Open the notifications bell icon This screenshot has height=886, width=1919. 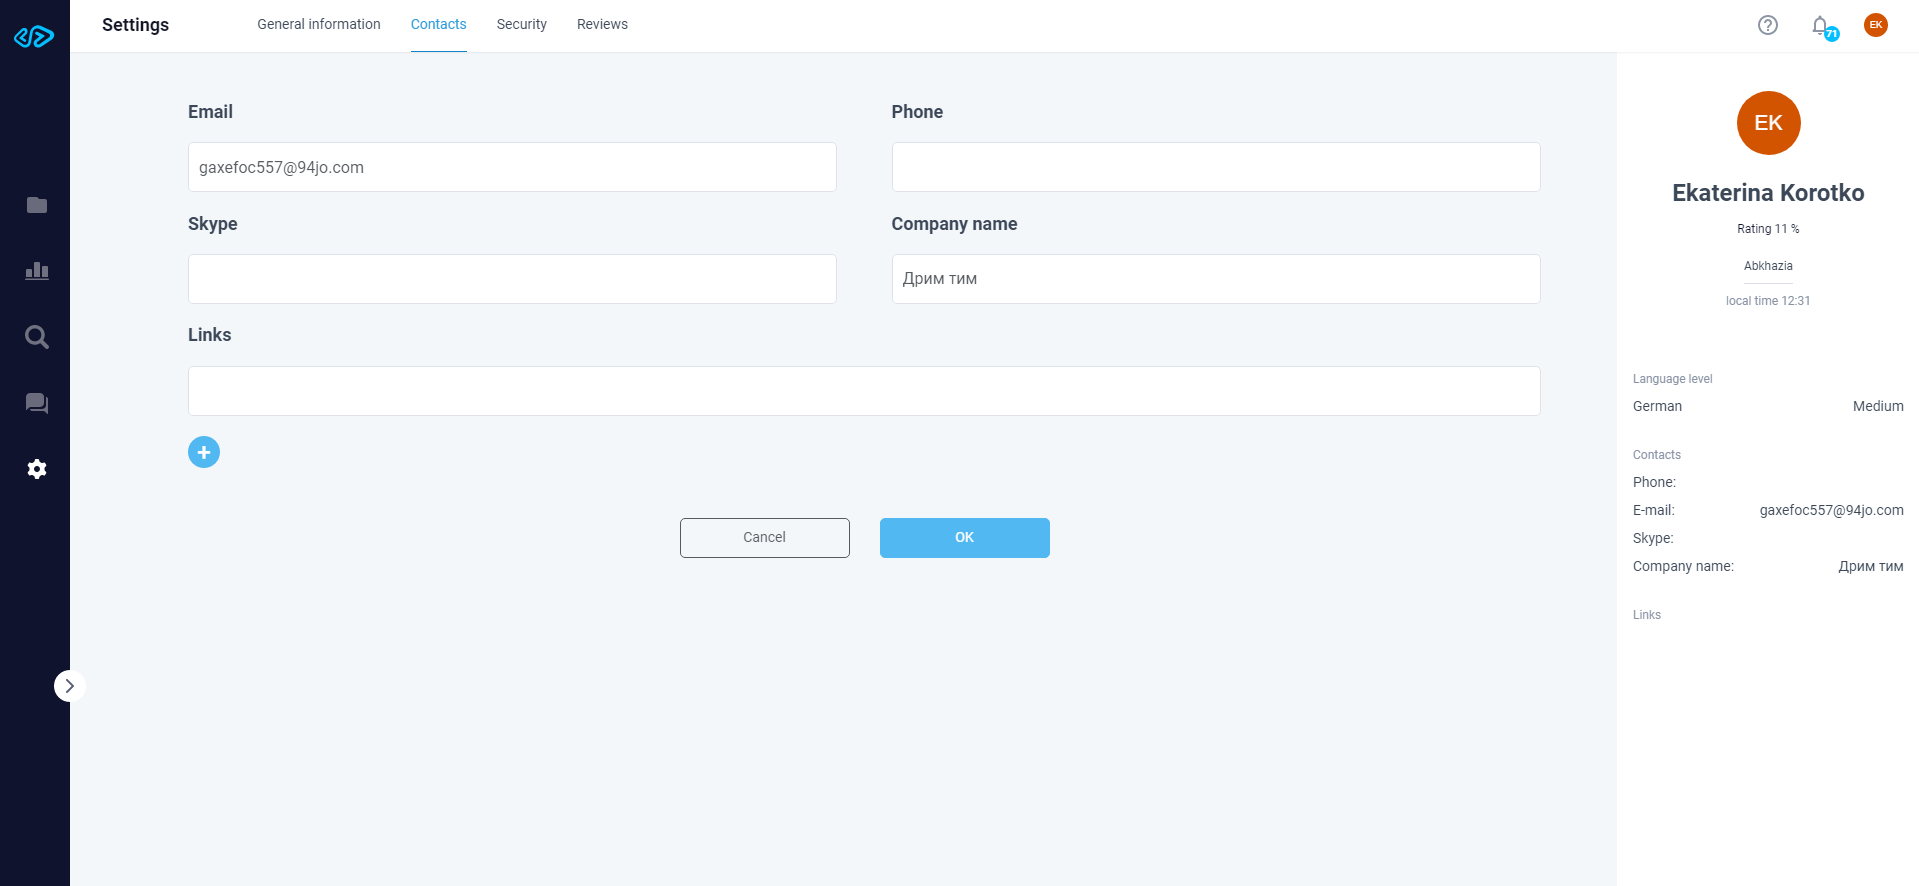(x=1822, y=26)
